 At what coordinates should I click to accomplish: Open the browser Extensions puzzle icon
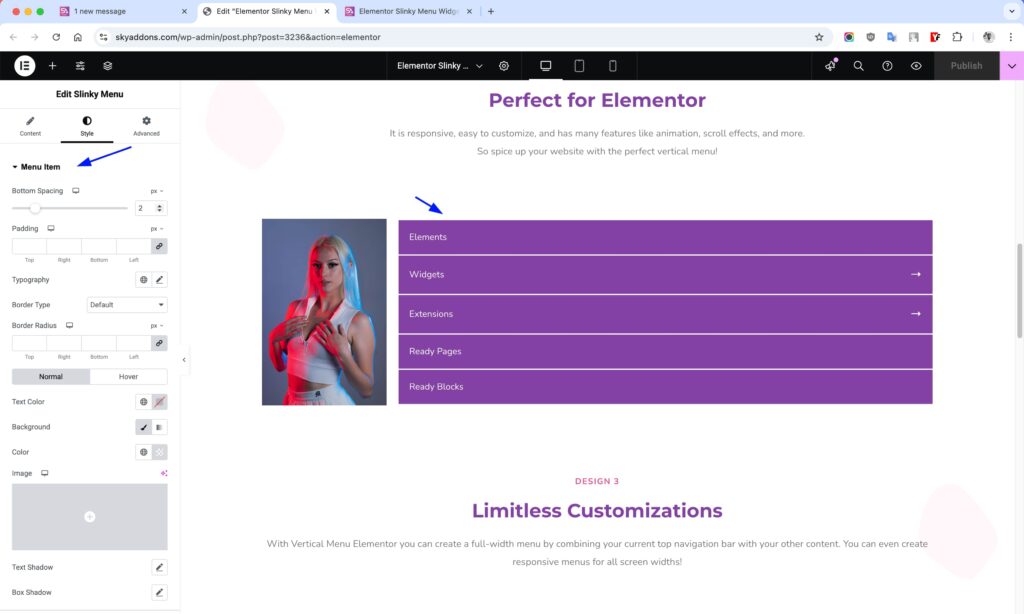pos(957,37)
